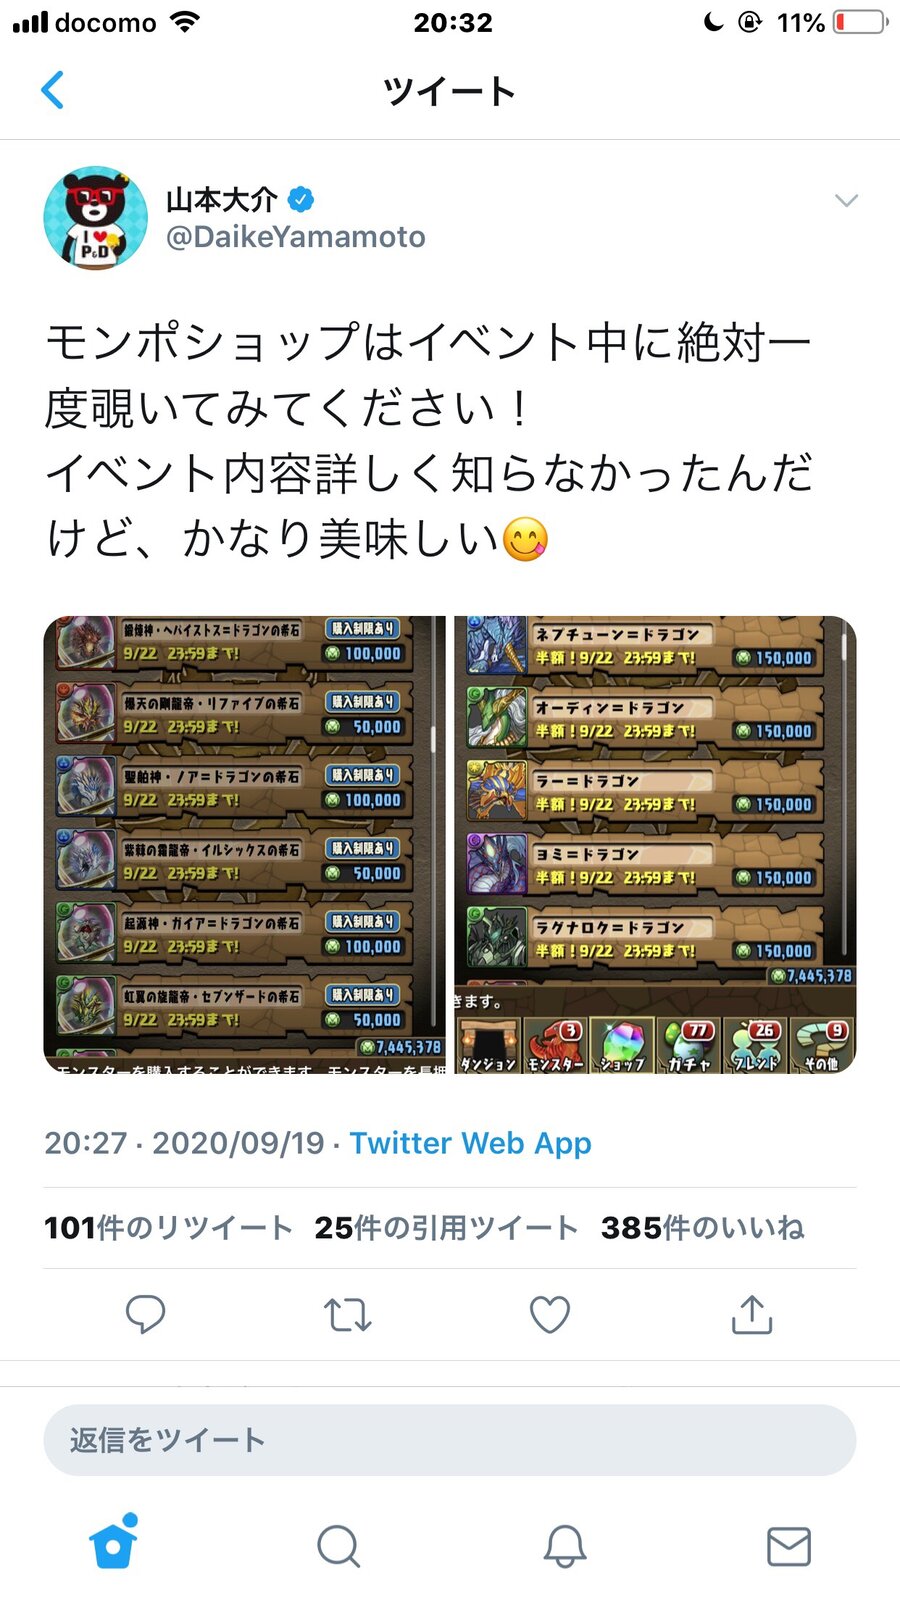Open Notifications bell tab

click(564, 1546)
